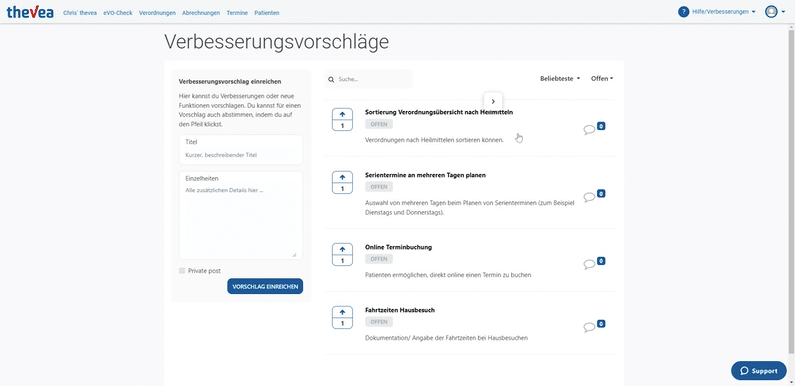Click the chevron arrow above the list

pyautogui.click(x=493, y=101)
